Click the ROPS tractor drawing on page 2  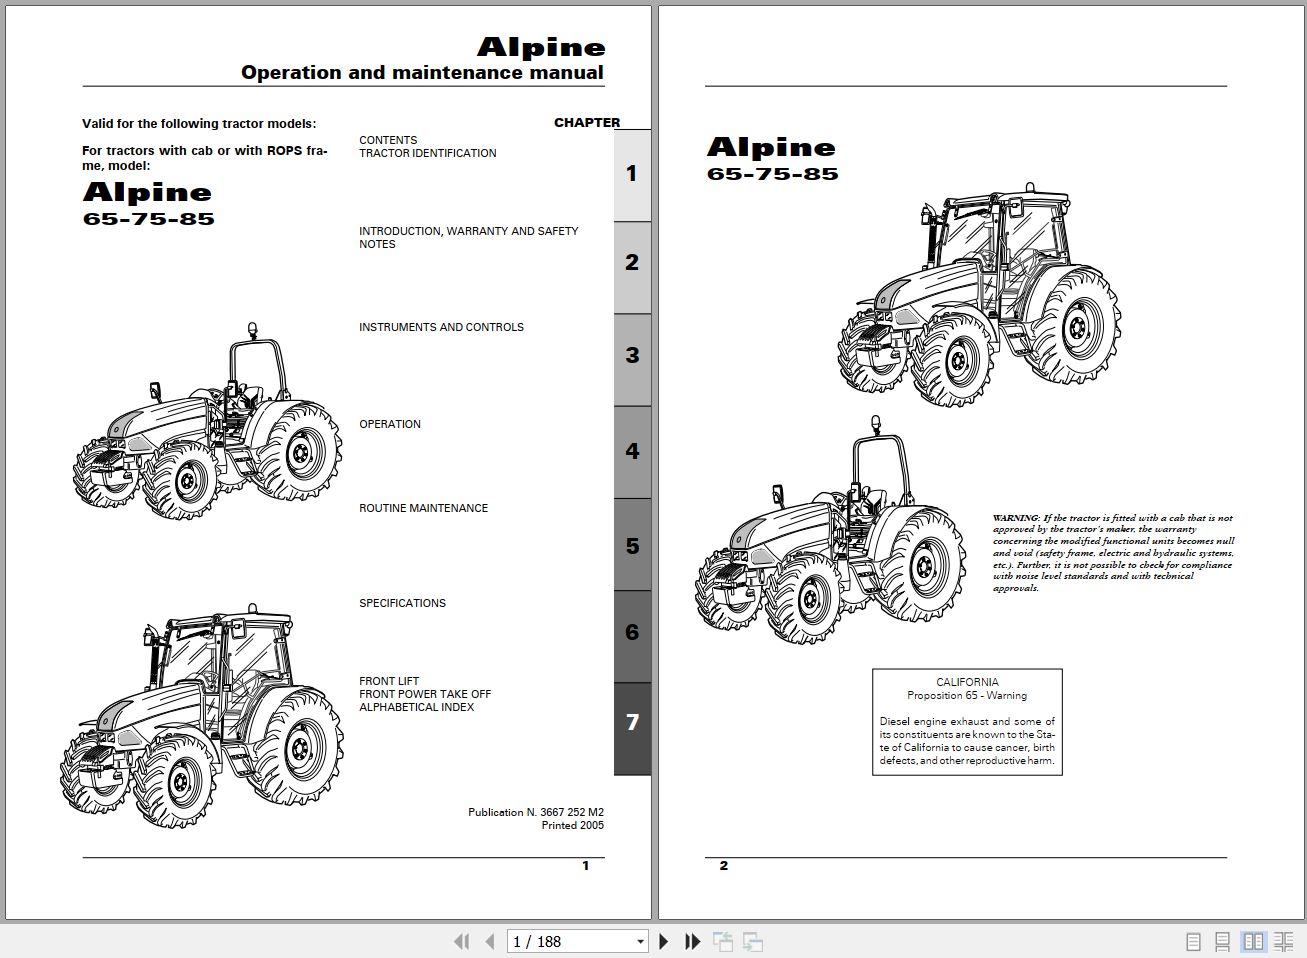pyautogui.click(x=830, y=531)
